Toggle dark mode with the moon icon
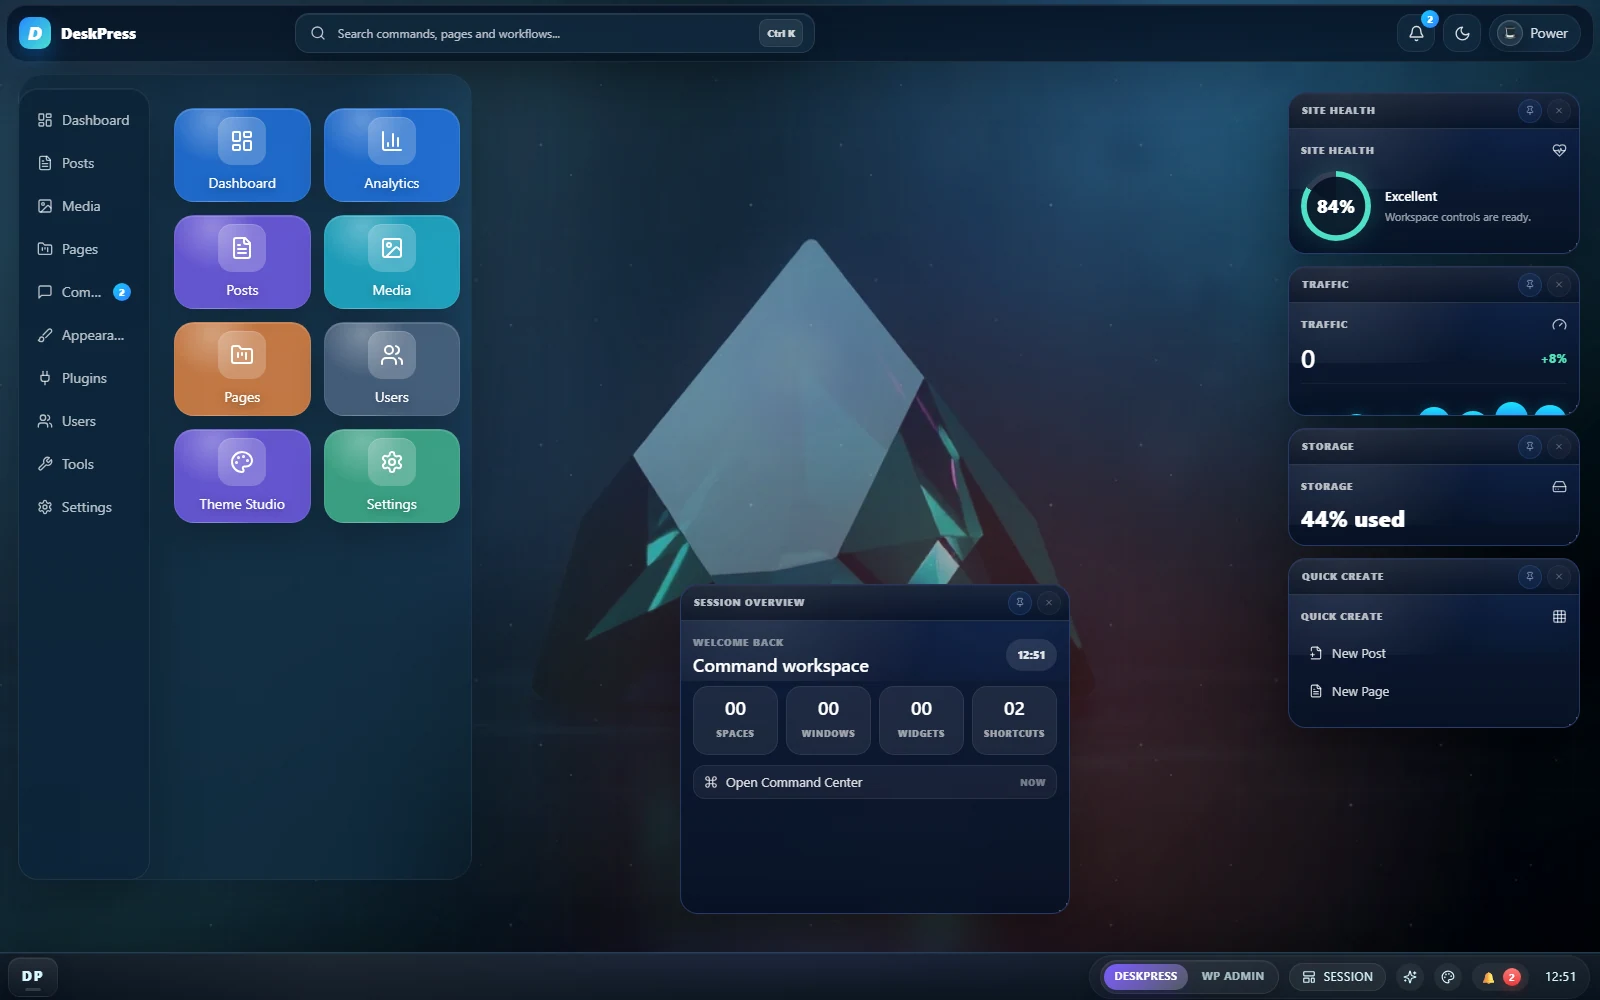Image resolution: width=1600 pixels, height=1000 pixels. [x=1462, y=33]
